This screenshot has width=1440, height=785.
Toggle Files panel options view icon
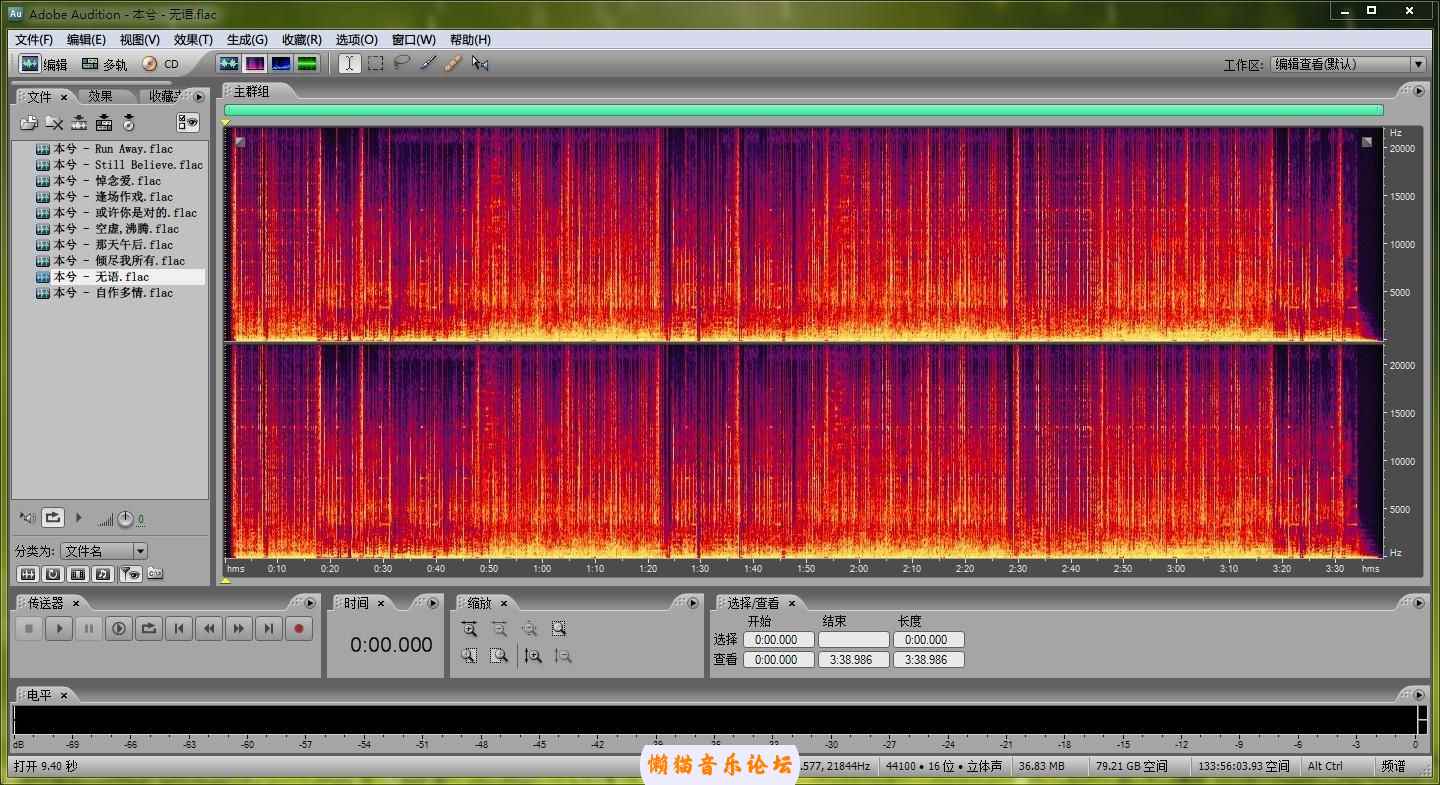coord(188,123)
